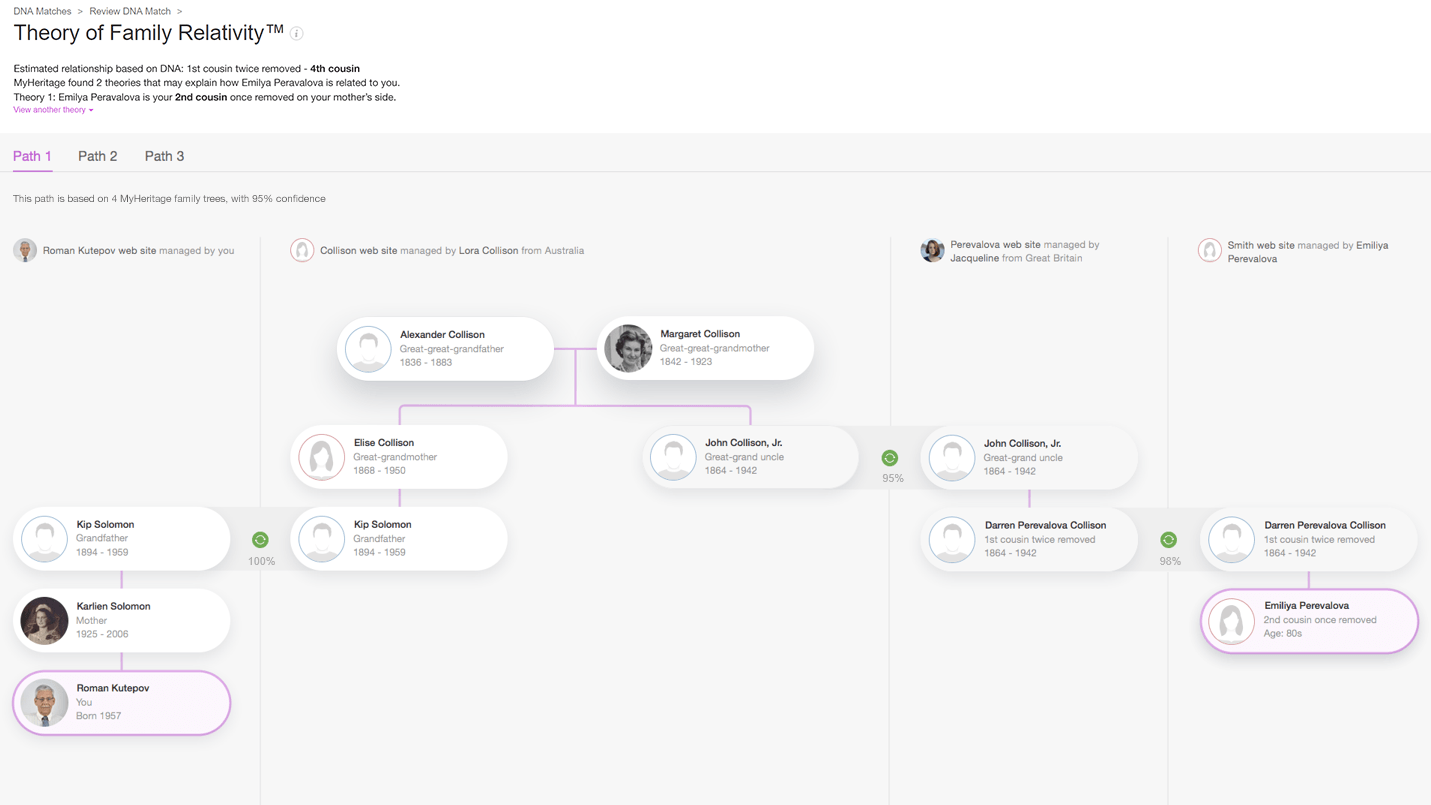The image size is (1431, 805).
Task: Click the info icon beside Theory of Family Relativity
Action: click(x=297, y=34)
